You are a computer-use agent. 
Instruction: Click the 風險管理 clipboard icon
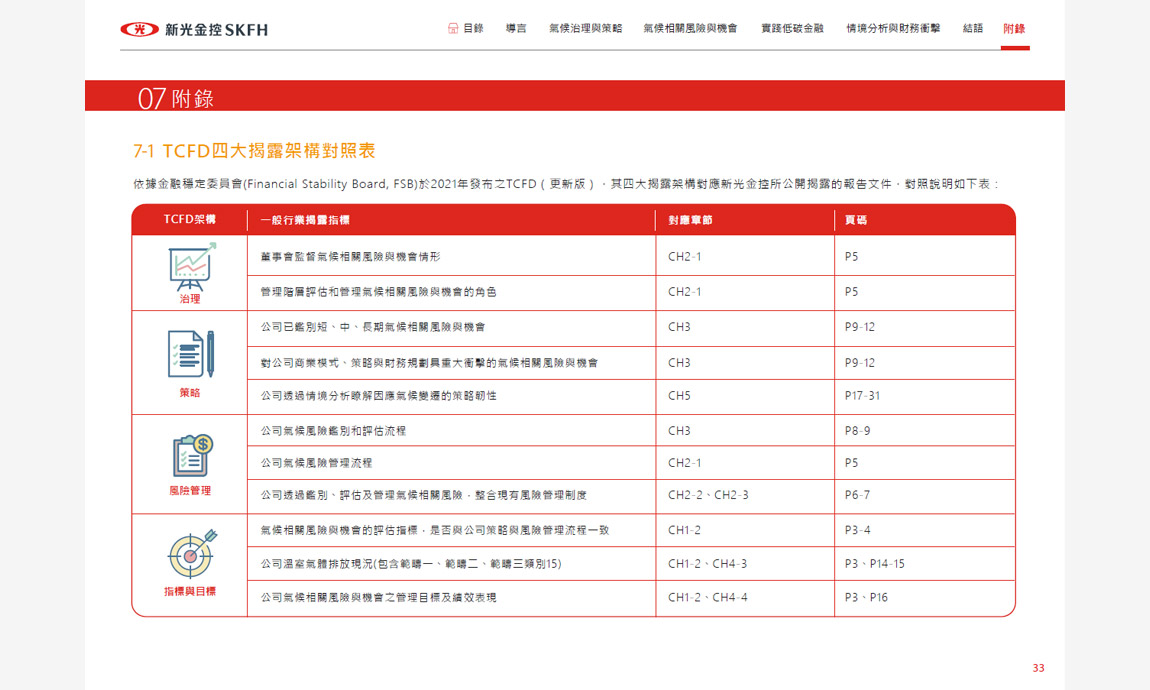pyautogui.click(x=190, y=456)
